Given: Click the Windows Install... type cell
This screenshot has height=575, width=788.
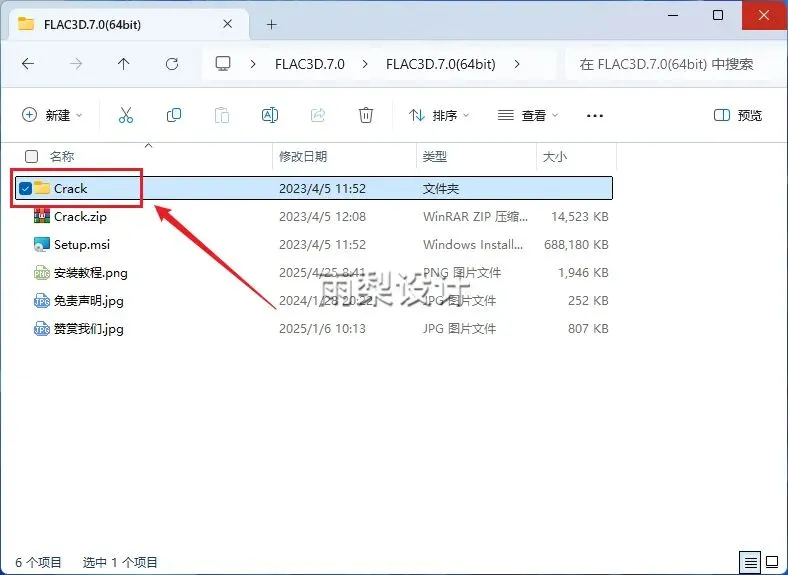Looking at the screenshot, I should tap(473, 245).
